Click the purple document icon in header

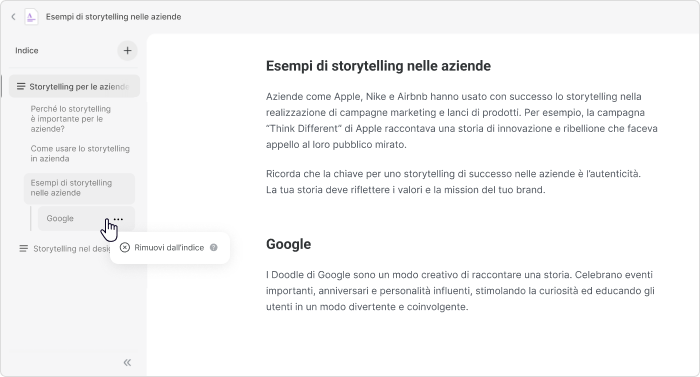(x=31, y=17)
